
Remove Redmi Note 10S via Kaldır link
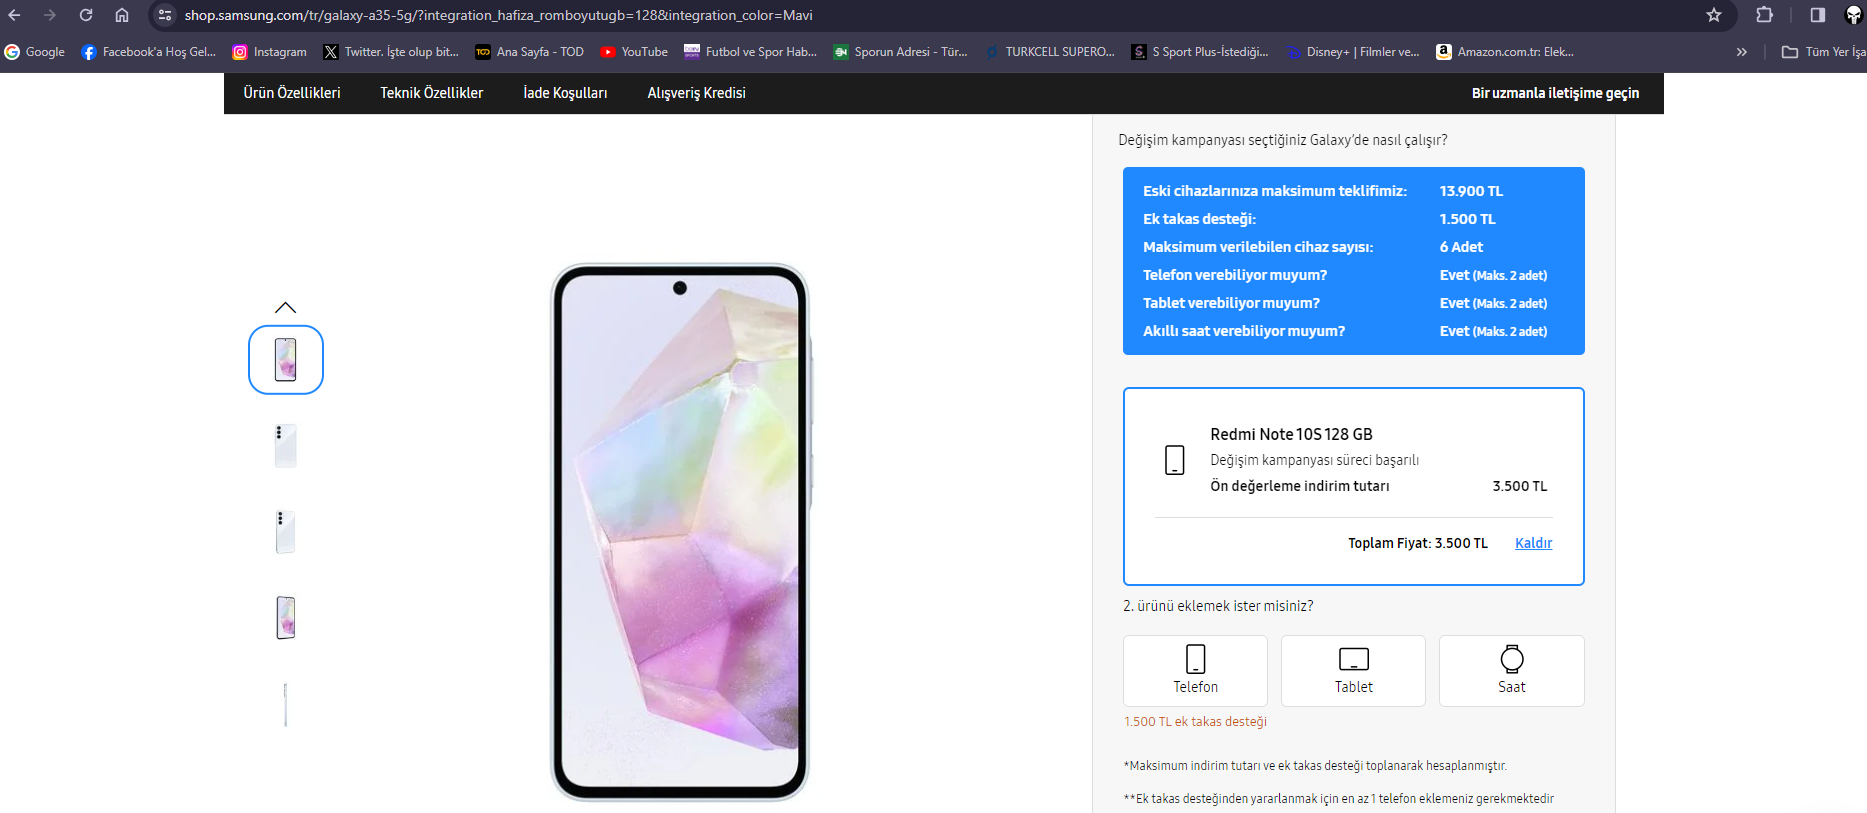coord(1533,543)
